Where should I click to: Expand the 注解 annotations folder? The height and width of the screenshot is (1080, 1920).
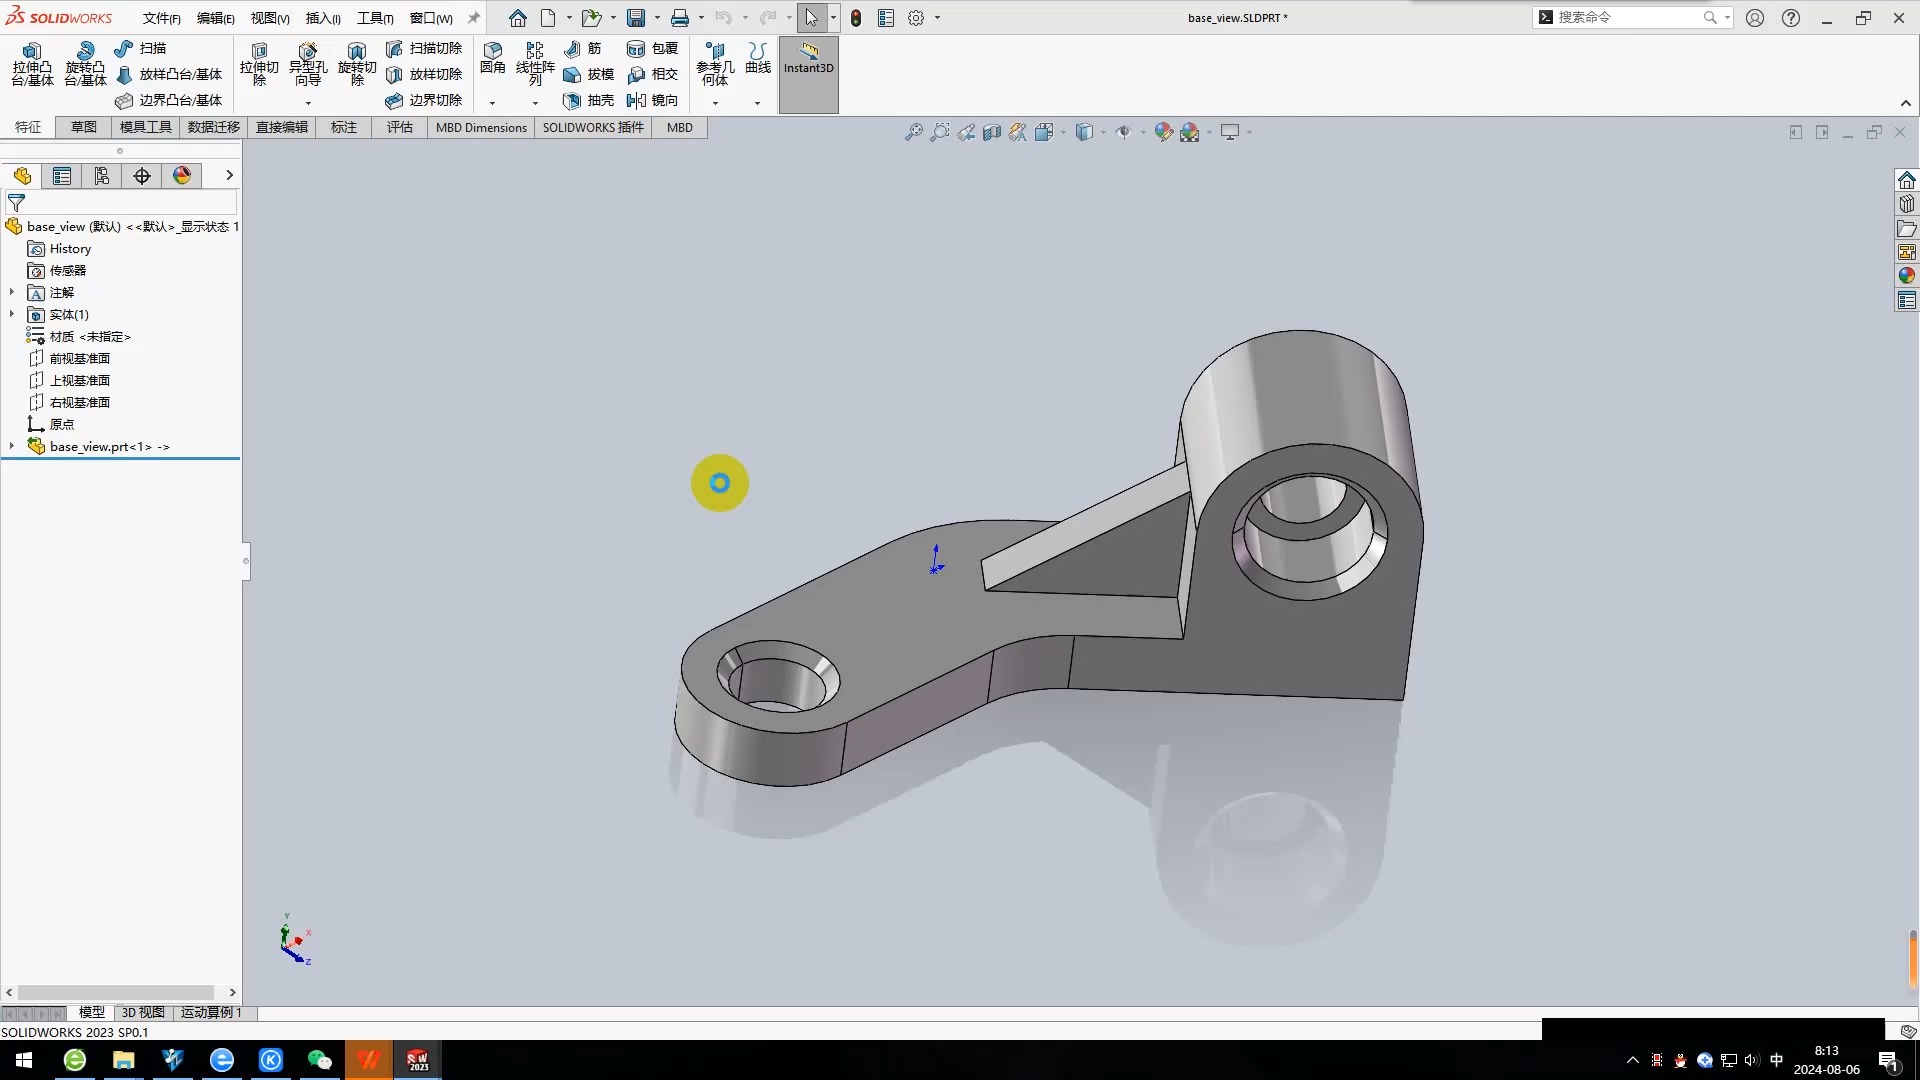(x=11, y=291)
